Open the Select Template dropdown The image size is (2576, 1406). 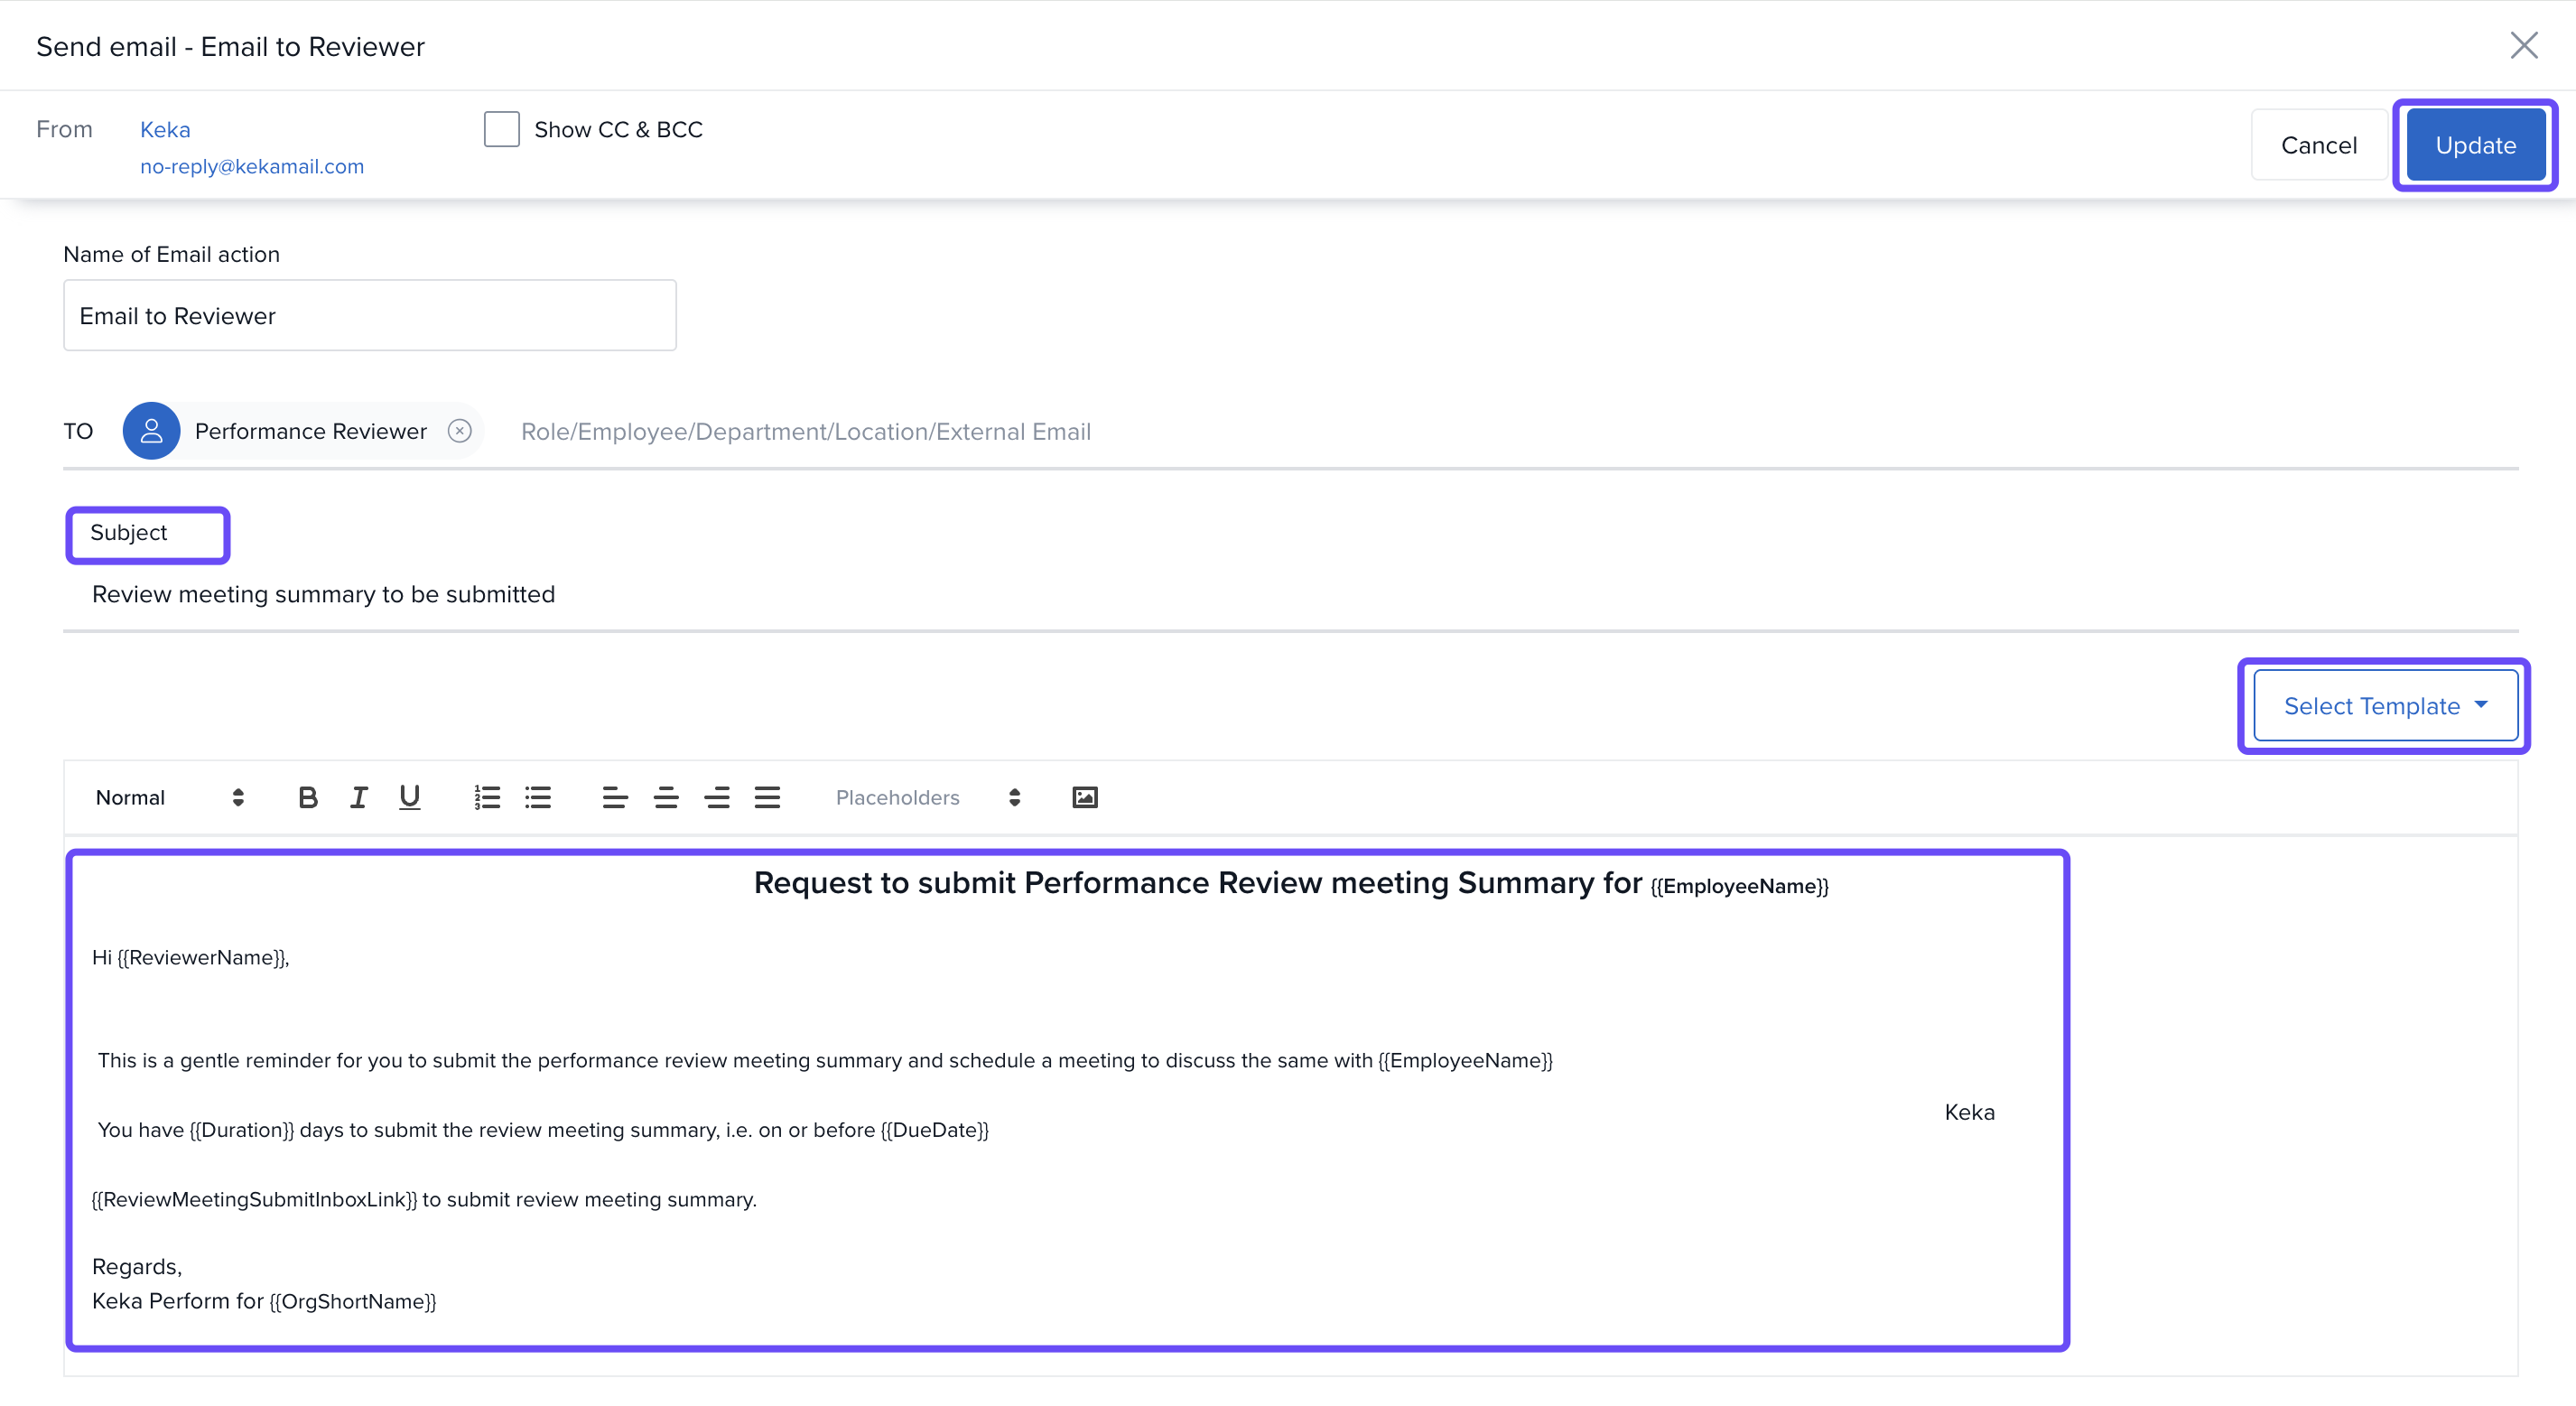[2384, 706]
